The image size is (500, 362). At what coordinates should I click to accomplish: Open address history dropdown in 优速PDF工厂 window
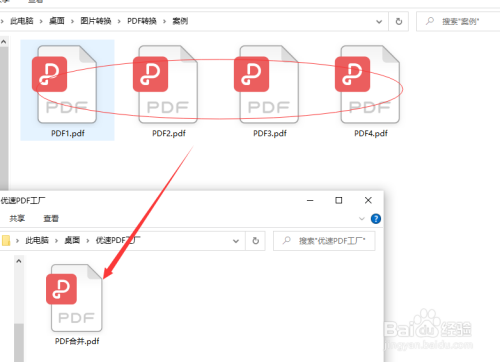point(236,241)
